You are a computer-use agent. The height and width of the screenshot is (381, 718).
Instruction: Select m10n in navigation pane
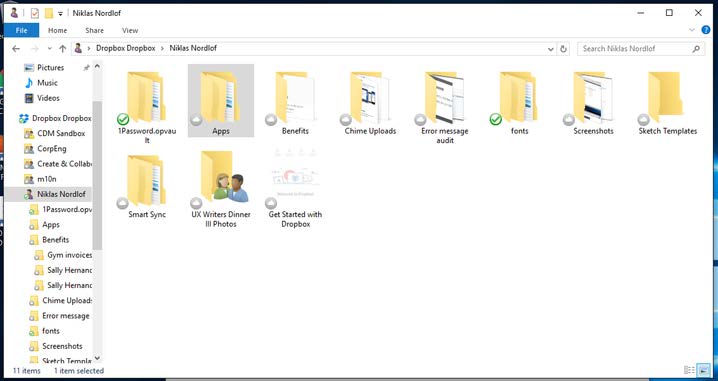tap(47, 179)
